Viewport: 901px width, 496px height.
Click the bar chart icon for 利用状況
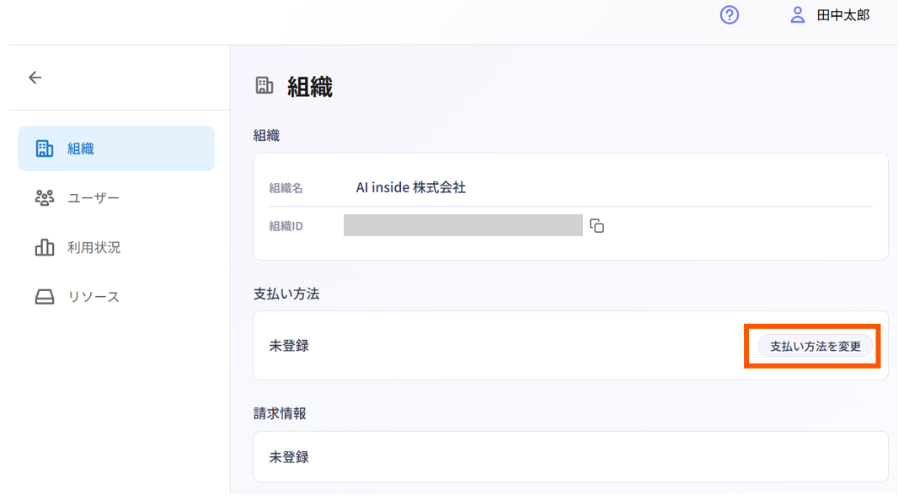(44, 247)
